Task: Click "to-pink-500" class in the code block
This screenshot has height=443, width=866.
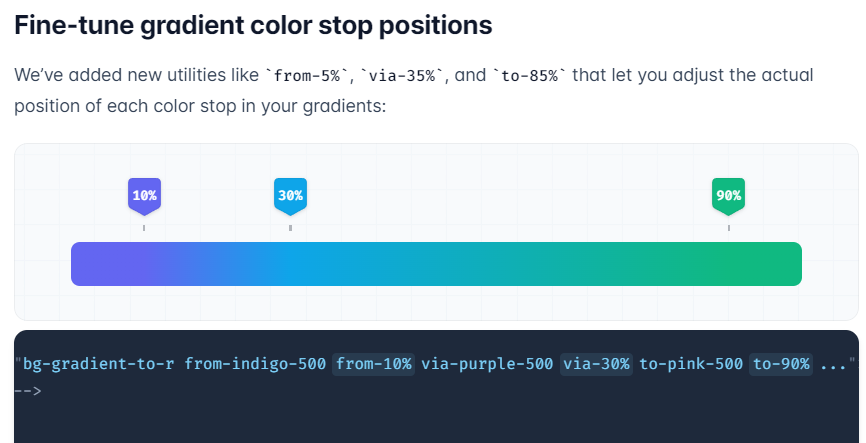Action: 690,364
